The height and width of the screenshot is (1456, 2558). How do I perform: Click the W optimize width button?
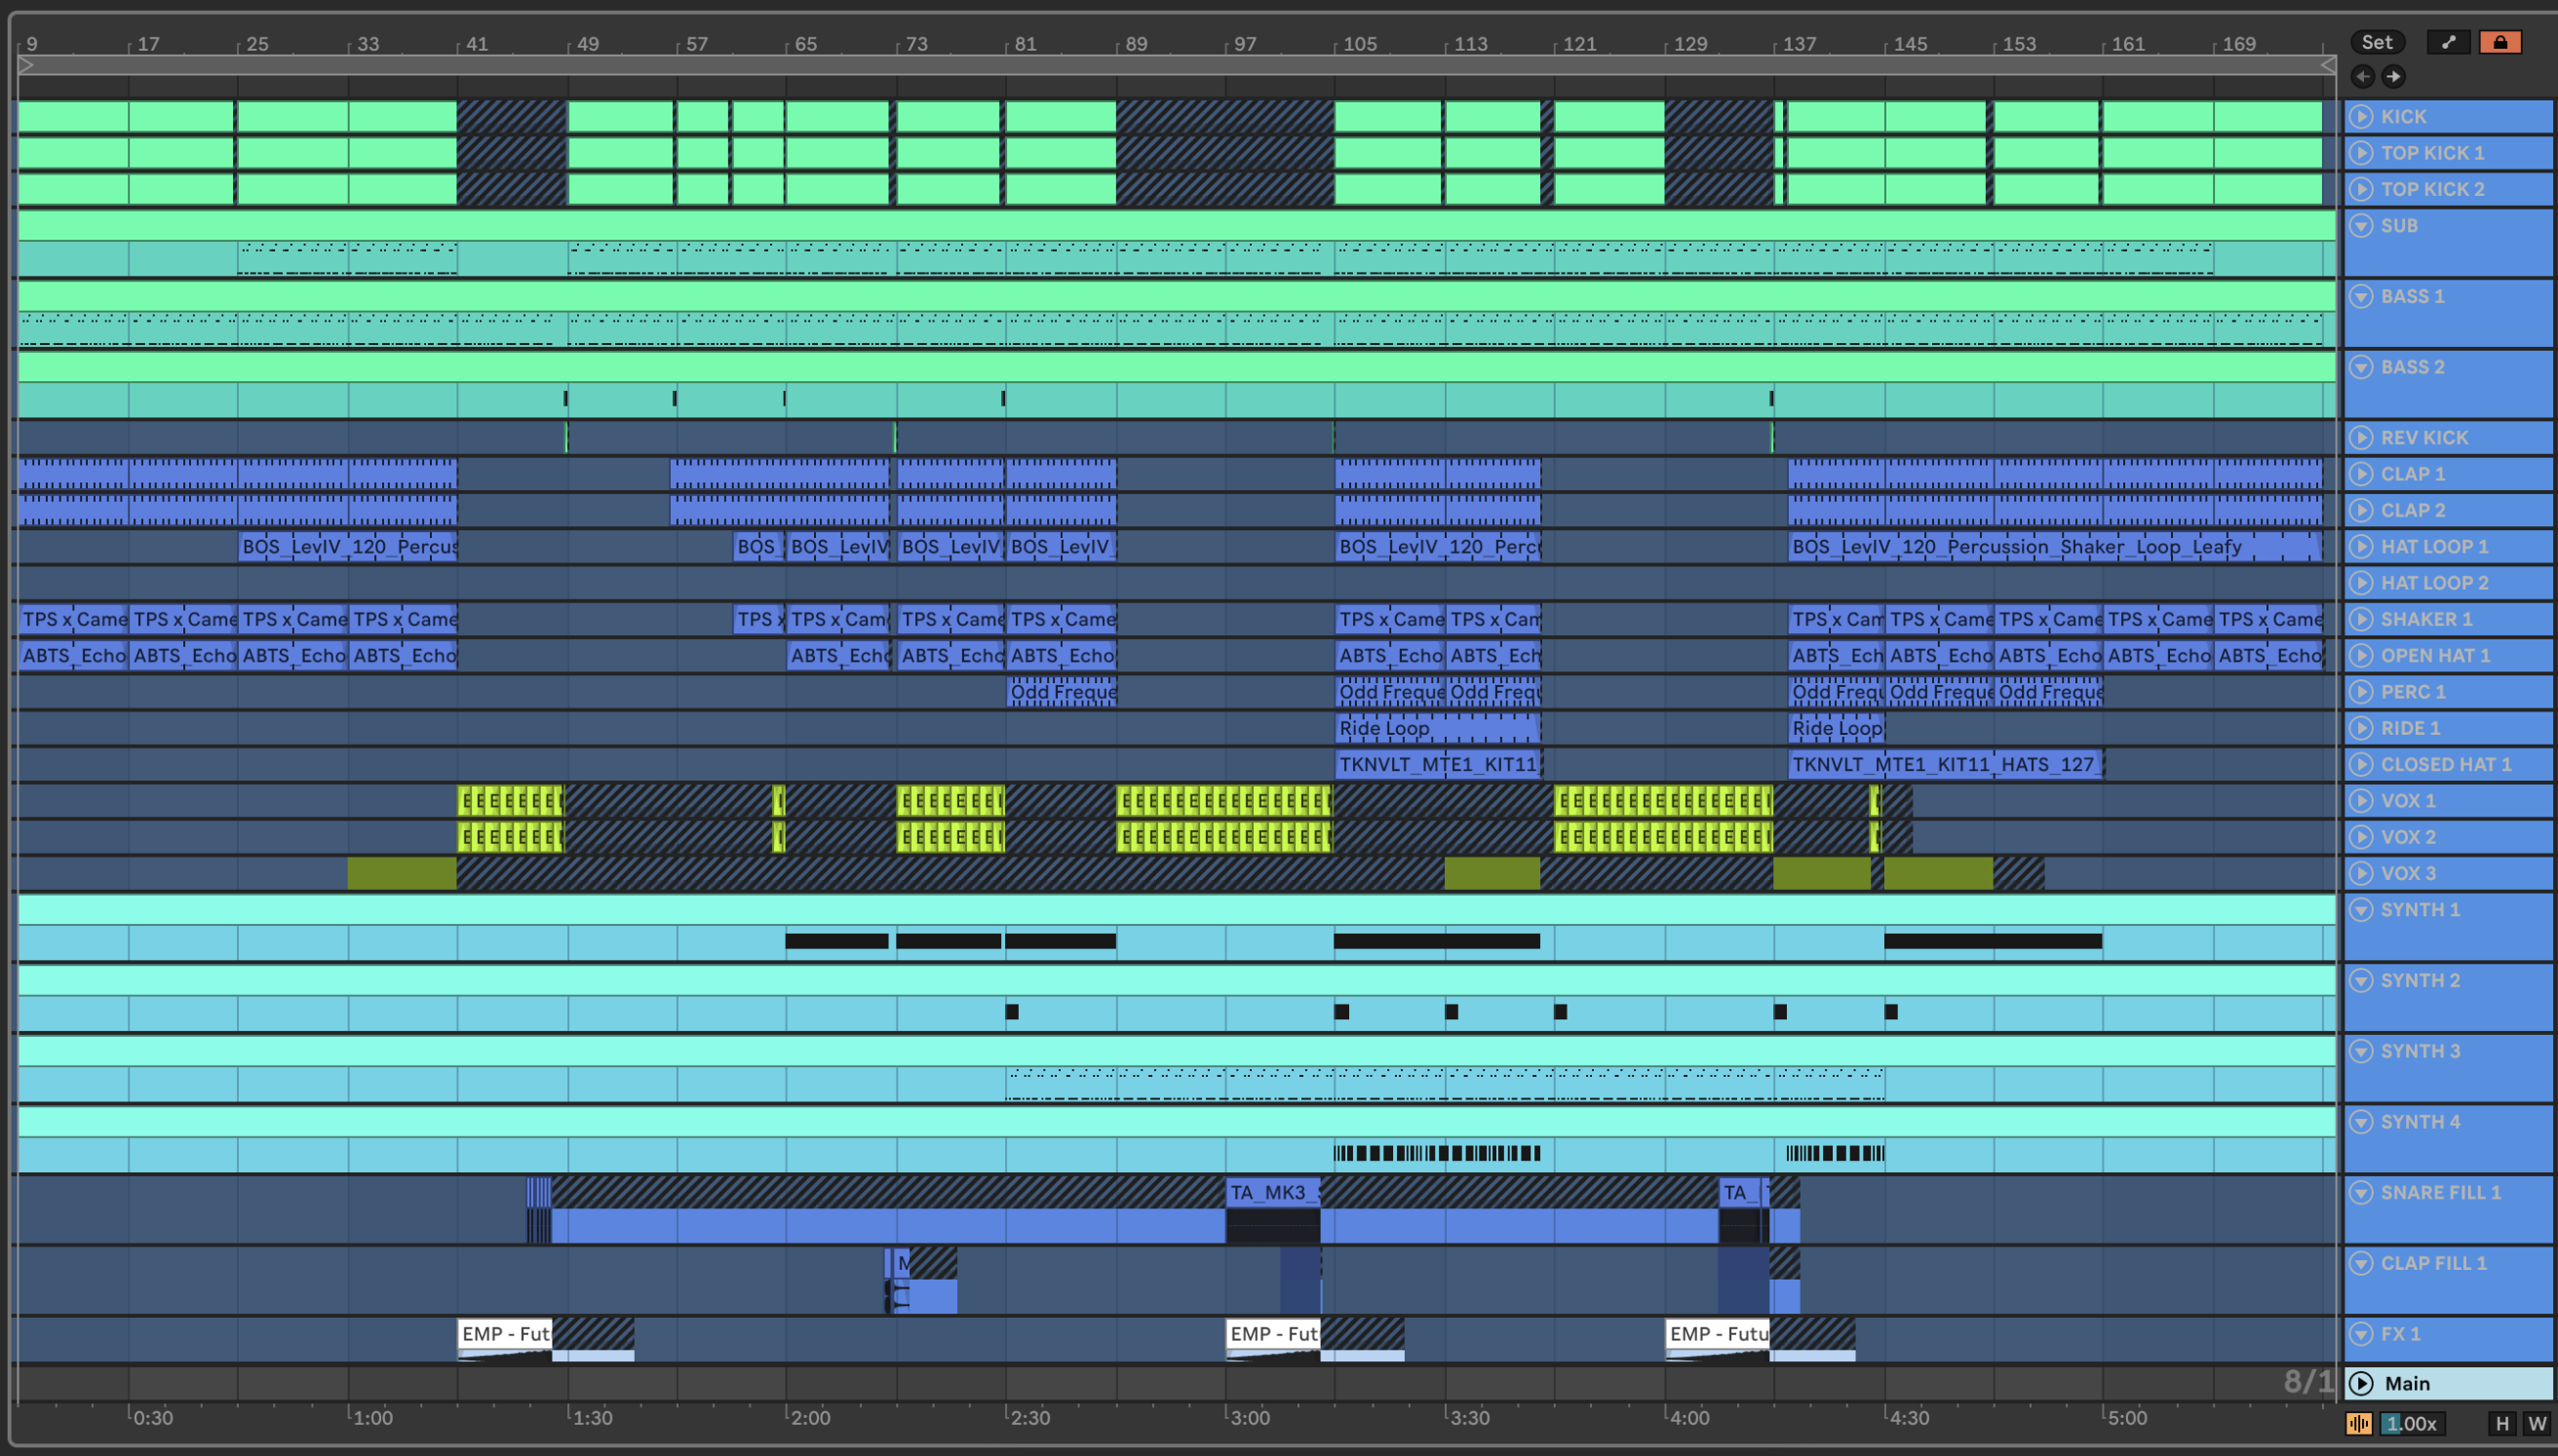tap(2537, 1423)
